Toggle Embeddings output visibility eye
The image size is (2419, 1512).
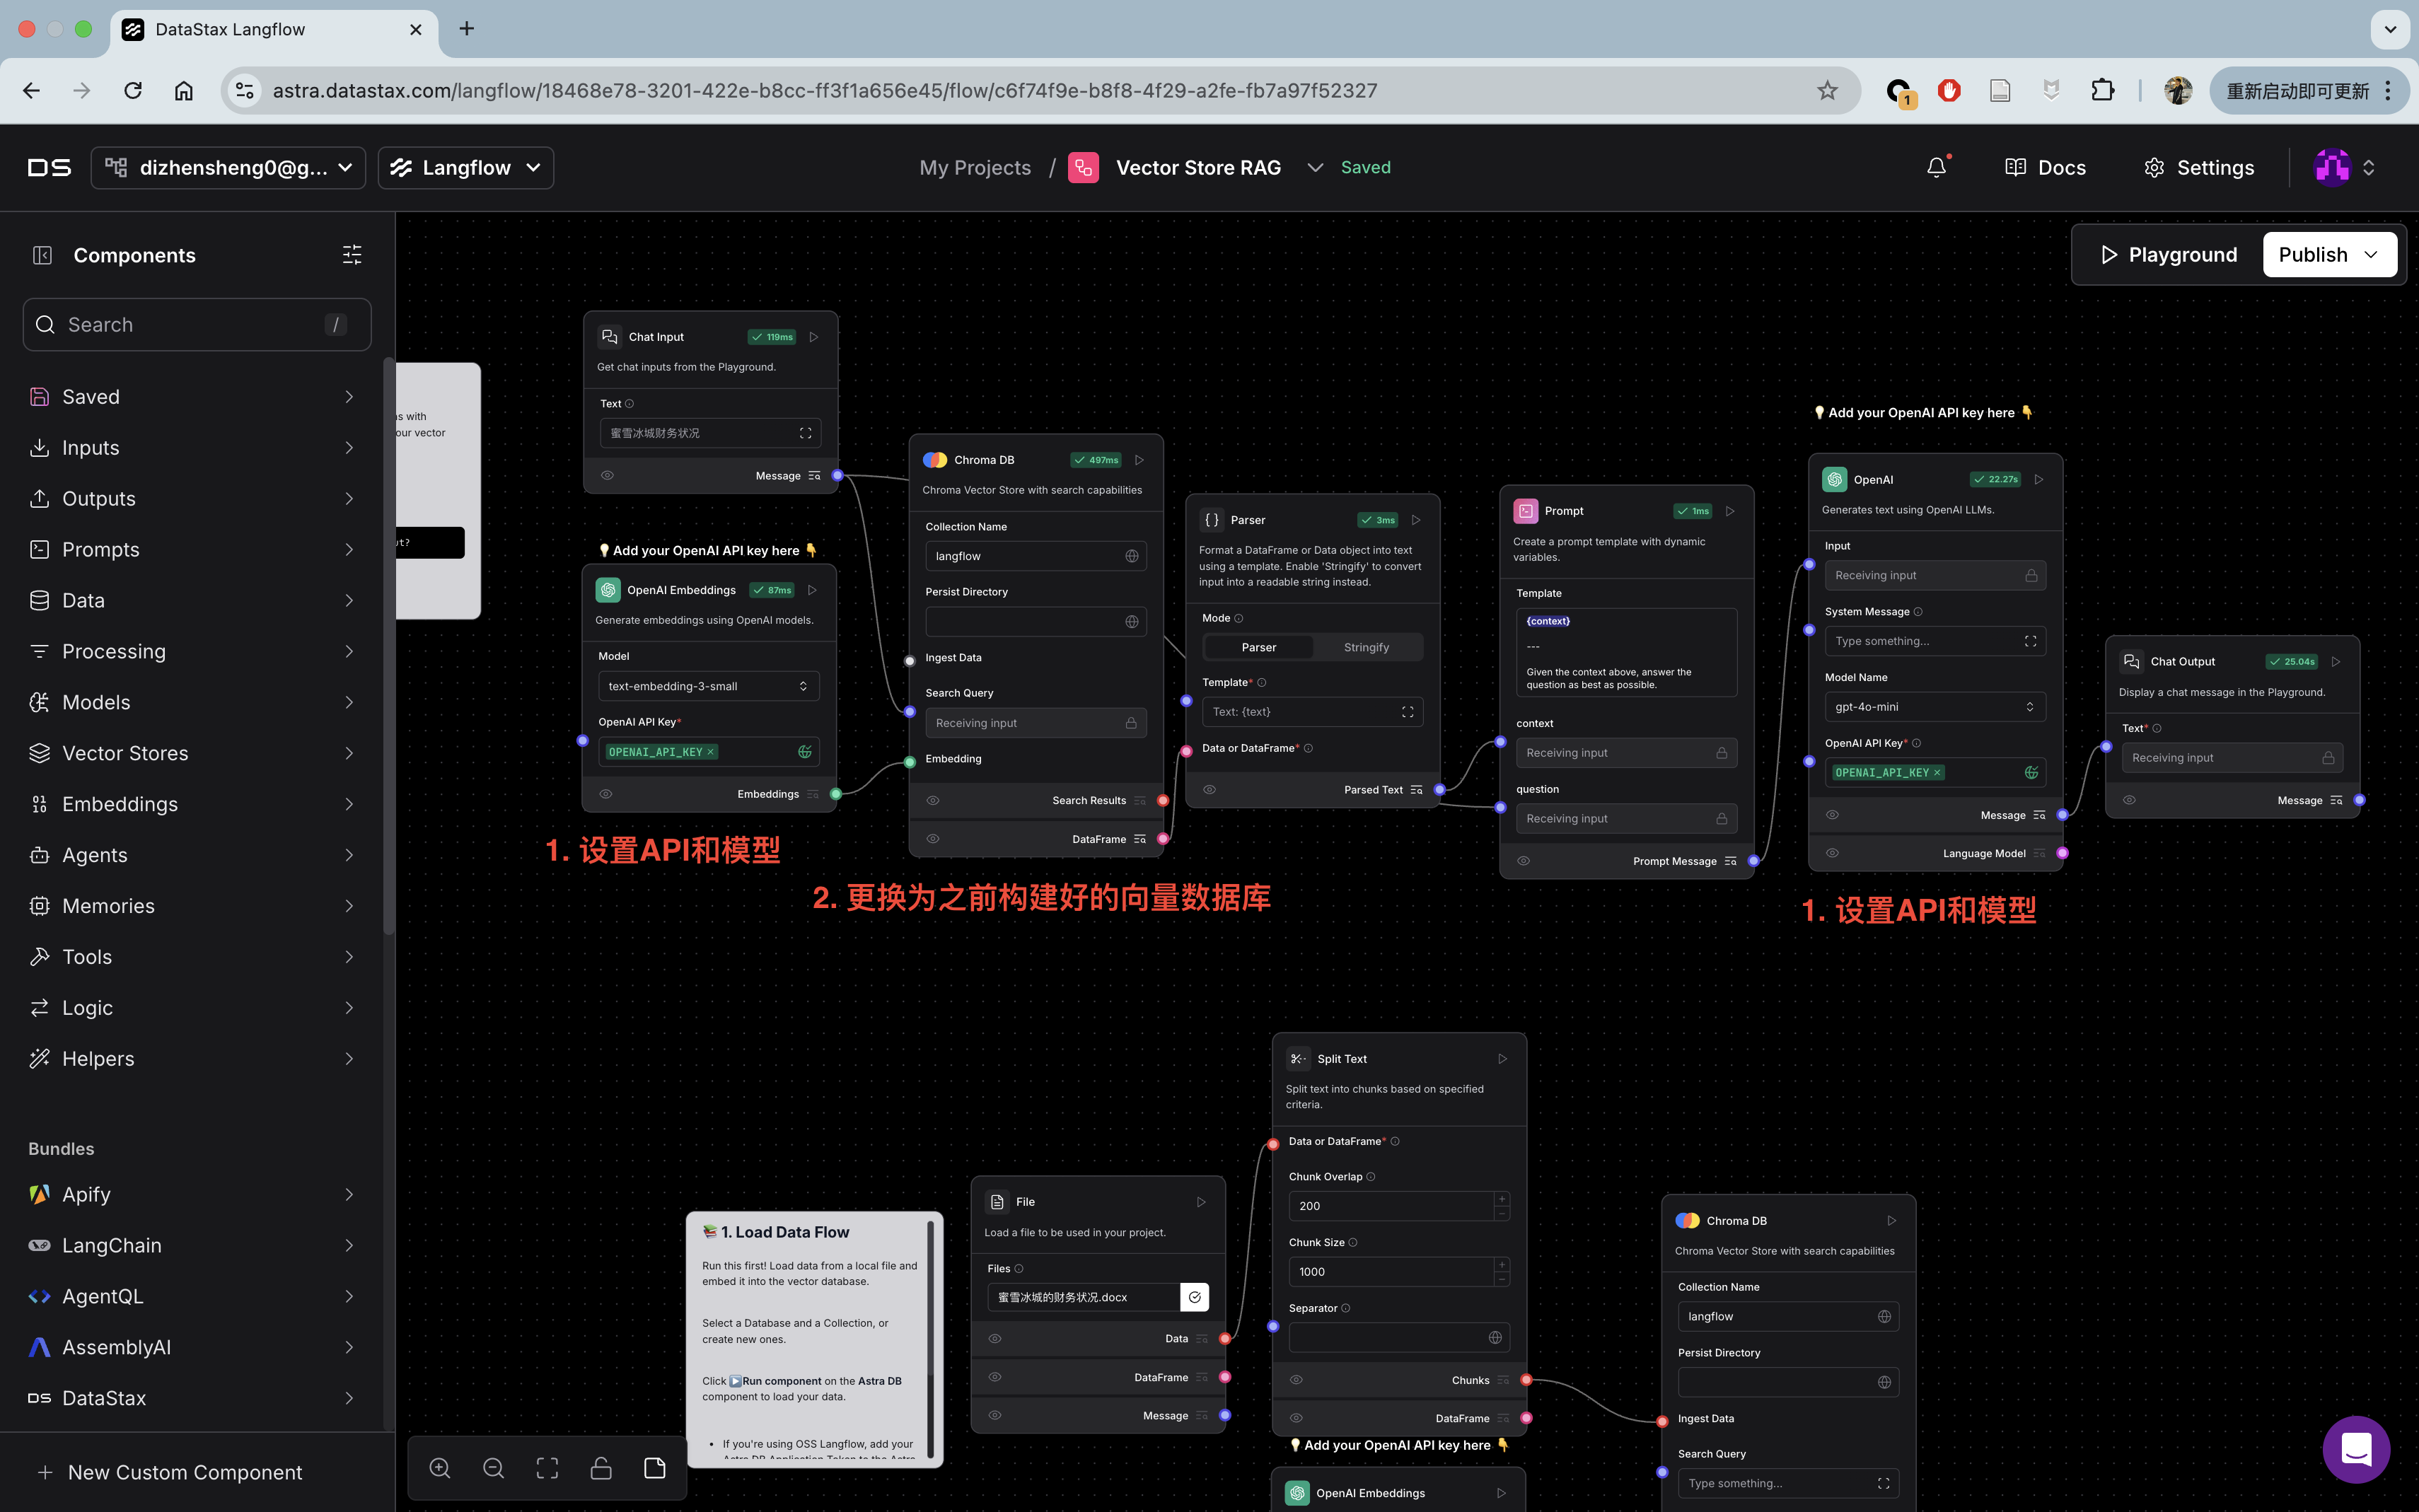[x=606, y=794]
